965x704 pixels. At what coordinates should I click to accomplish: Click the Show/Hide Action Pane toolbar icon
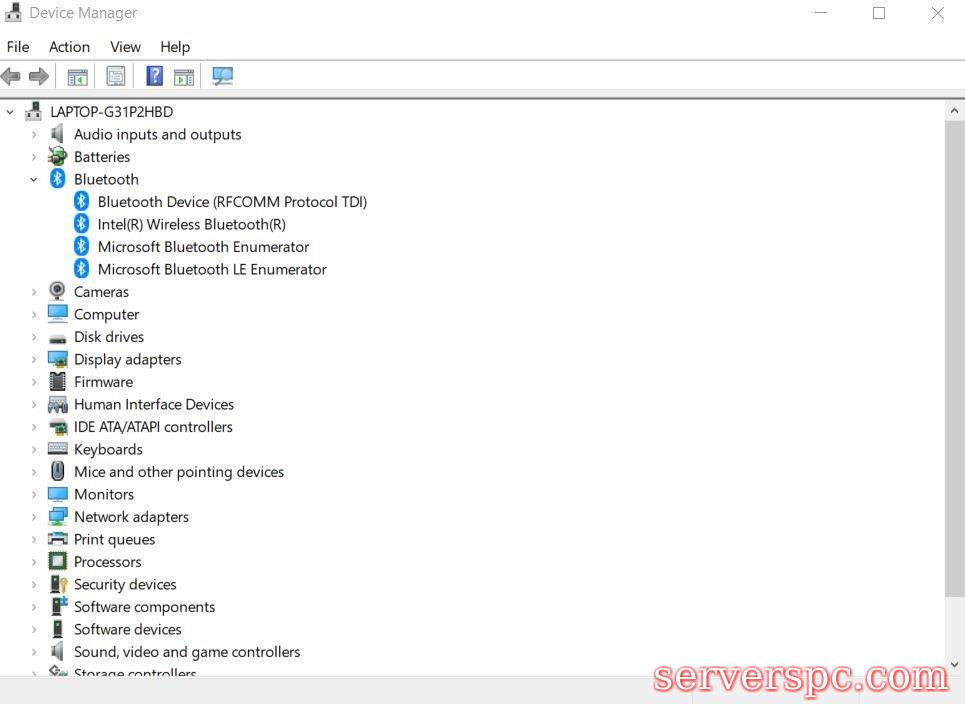[x=184, y=76]
